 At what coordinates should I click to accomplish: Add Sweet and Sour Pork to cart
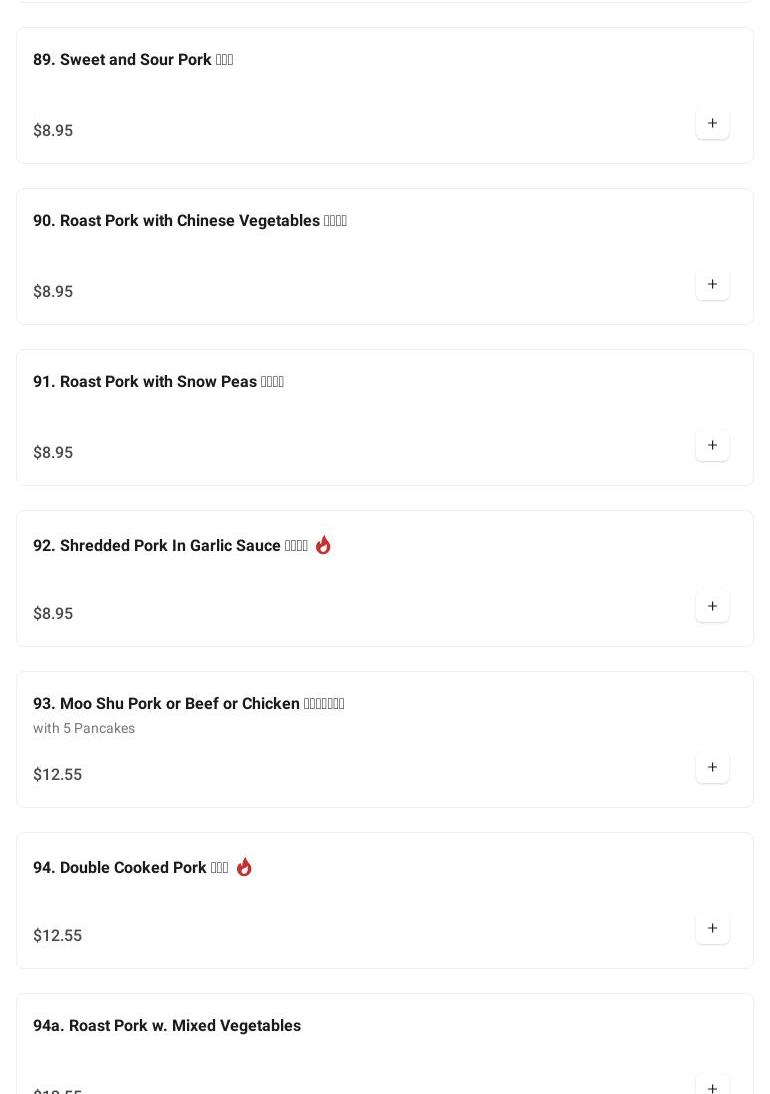click(712, 124)
